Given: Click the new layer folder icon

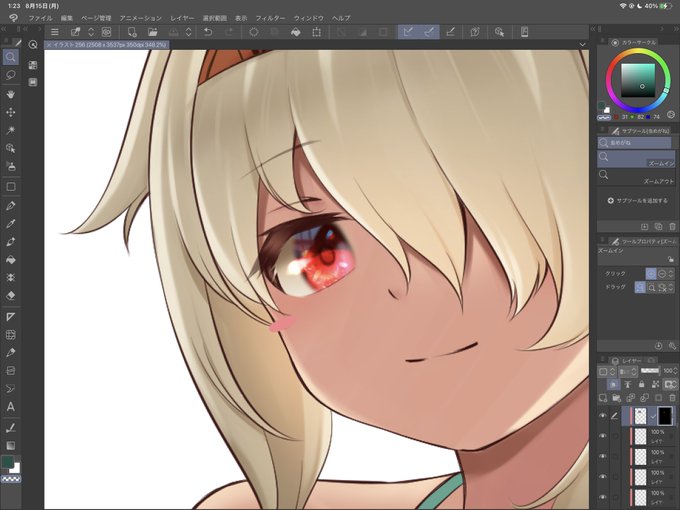Looking at the screenshot, I should point(617,398).
